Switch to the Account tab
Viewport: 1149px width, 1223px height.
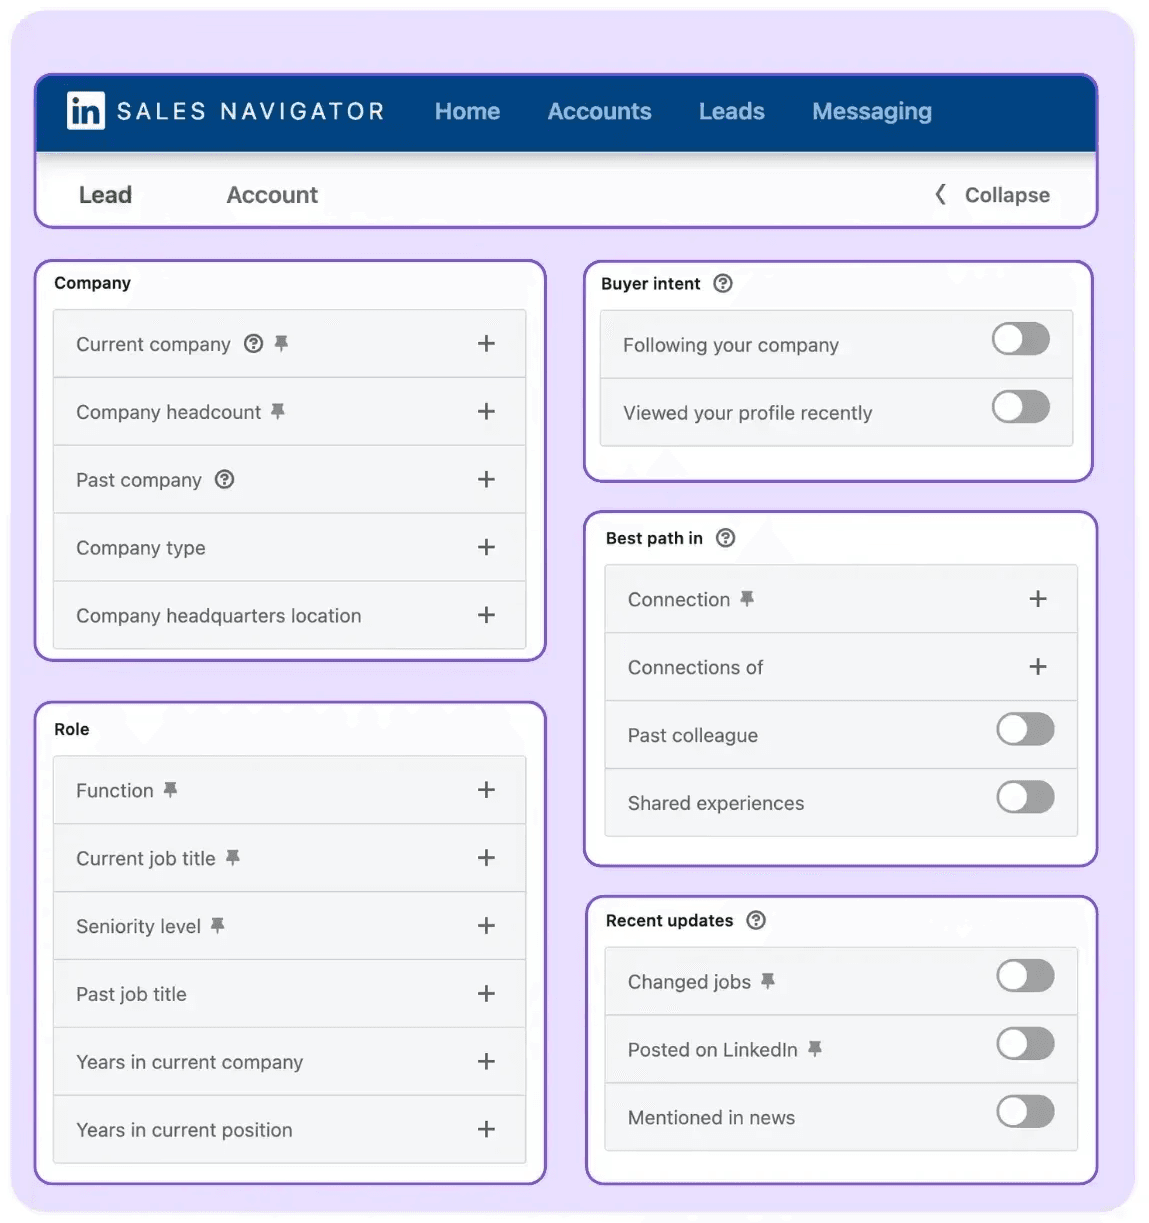click(272, 195)
